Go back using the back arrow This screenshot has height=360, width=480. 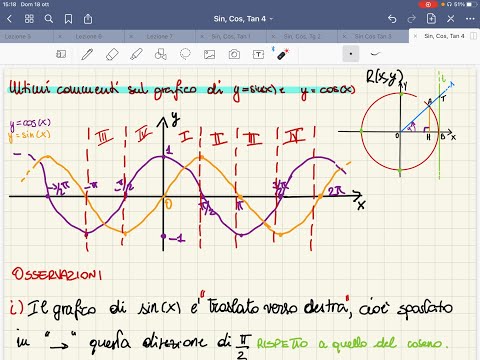(9, 19)
